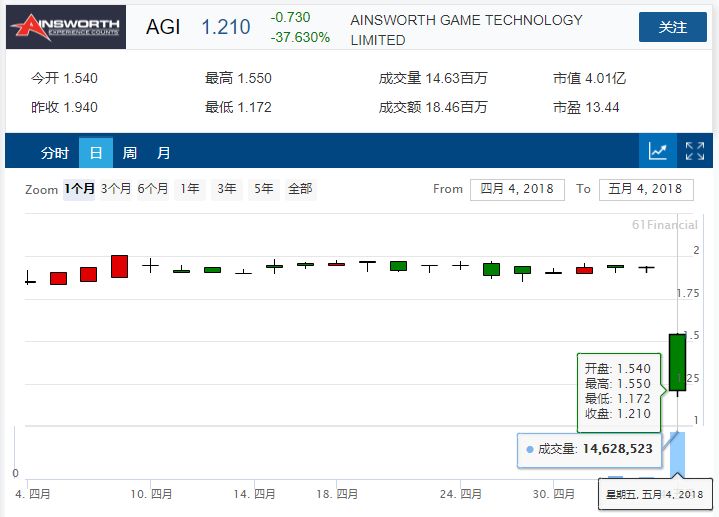Viewport: 719px width, 517px height.
Task: Click 成交量 14,628,523 tooltip
Action: pyautogui.click(x=590, y=449)
